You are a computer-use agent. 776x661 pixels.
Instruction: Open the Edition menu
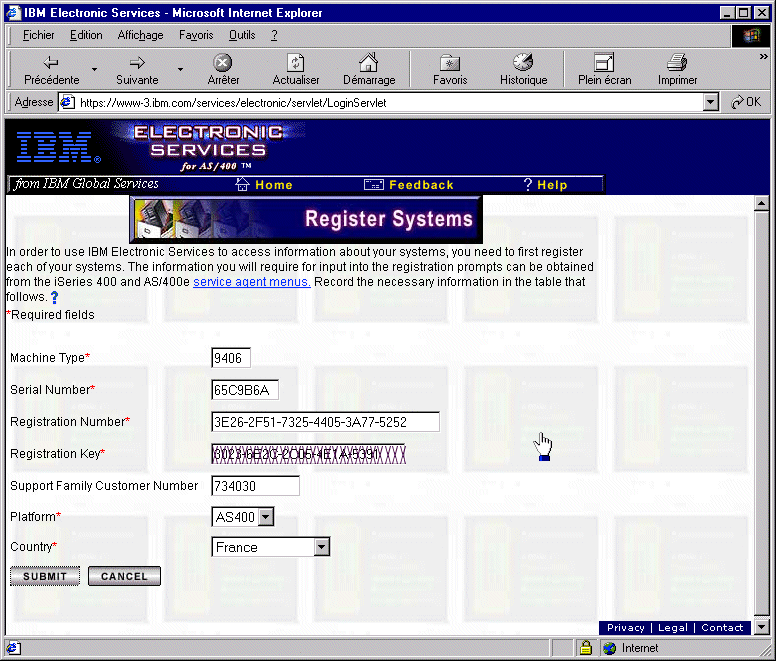click(86, 35)
